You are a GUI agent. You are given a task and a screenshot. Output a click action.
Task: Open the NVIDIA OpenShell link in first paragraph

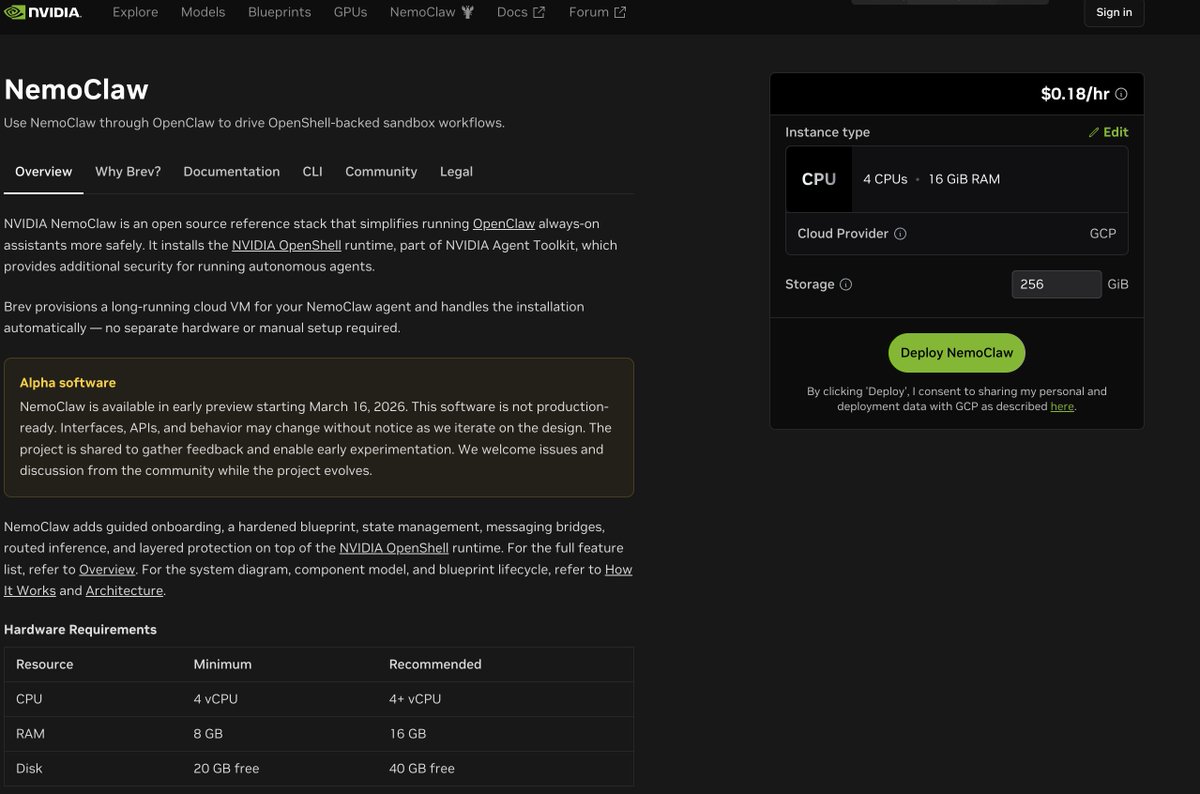(x=287, y=245)
